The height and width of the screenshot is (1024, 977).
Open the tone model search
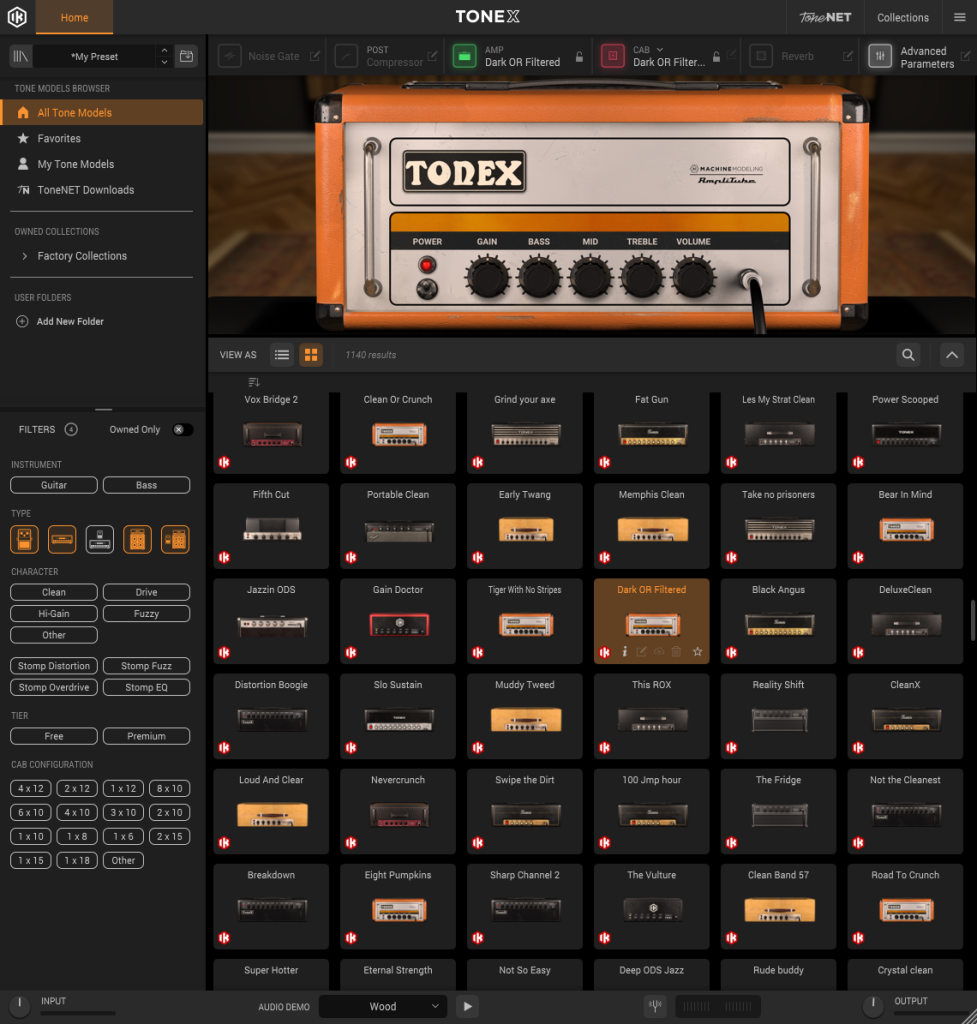[908, 355]
